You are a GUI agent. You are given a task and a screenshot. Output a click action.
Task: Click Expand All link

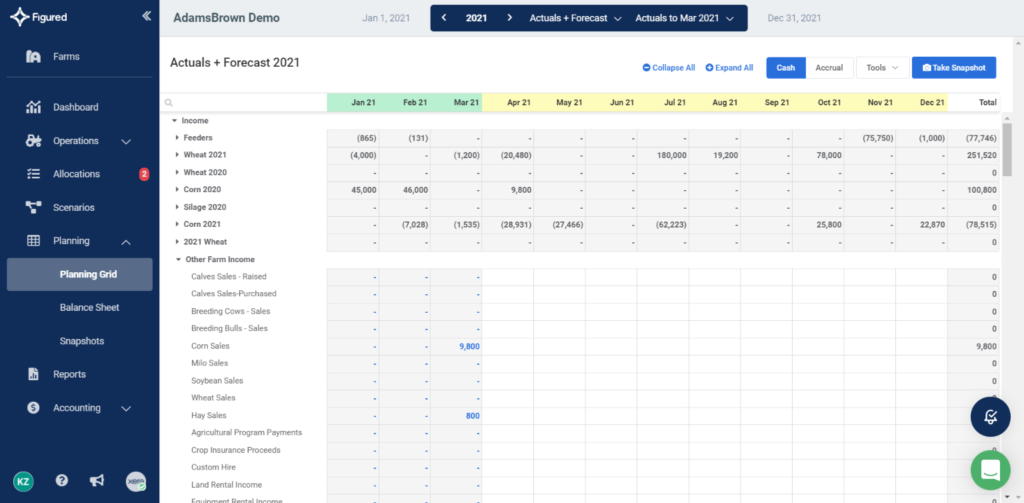[729, 68]
